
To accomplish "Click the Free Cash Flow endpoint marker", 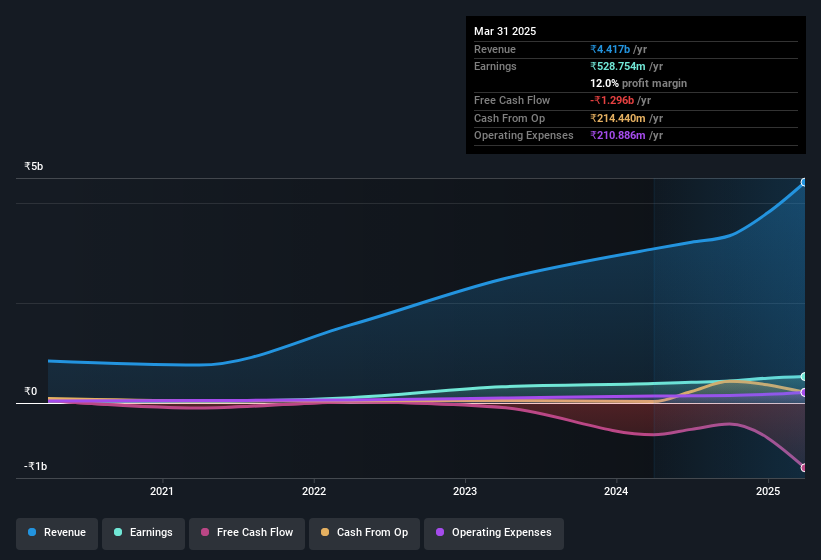I will (x=804, y=467).
